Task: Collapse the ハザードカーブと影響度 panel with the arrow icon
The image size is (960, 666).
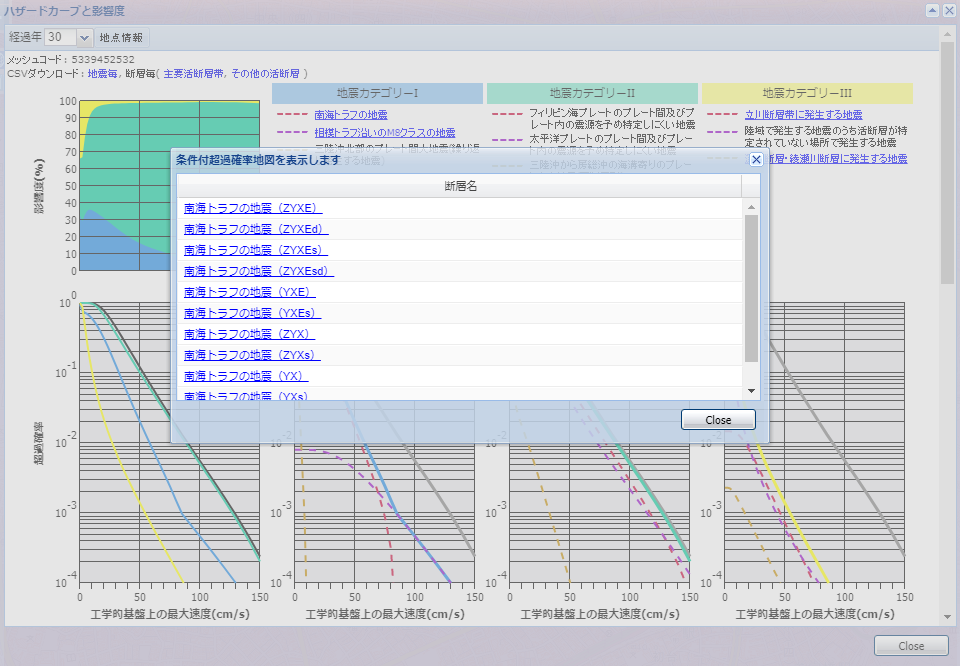Action: 932,10
